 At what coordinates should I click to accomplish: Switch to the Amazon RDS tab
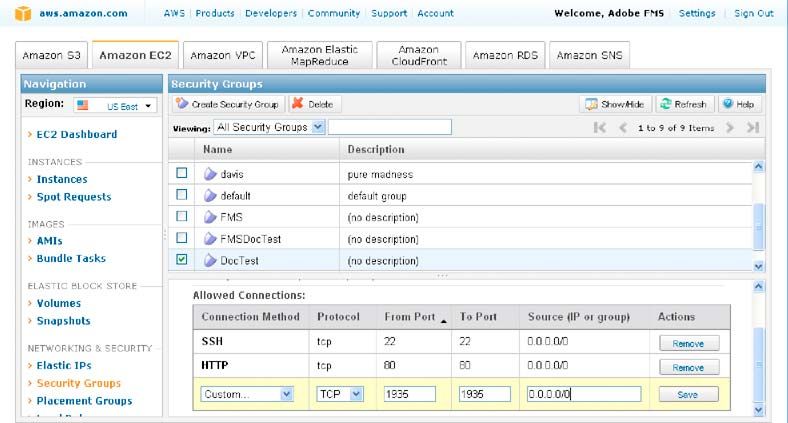pyautogui.click(x=505, y=55)
